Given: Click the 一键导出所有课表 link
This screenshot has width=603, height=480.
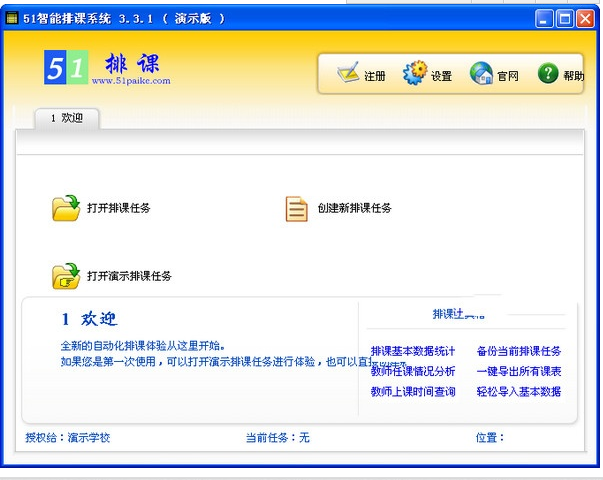Looking at the screenshot, I should (518, 371).
